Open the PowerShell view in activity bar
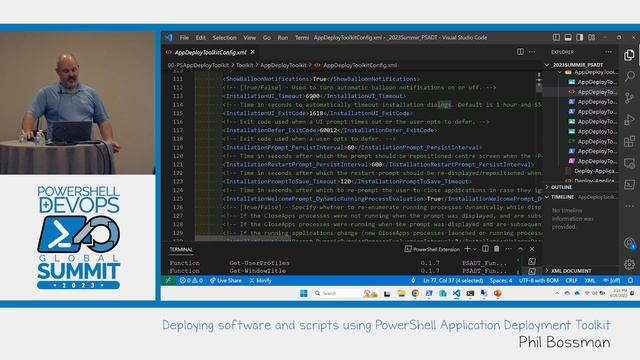 coord(629,184)
